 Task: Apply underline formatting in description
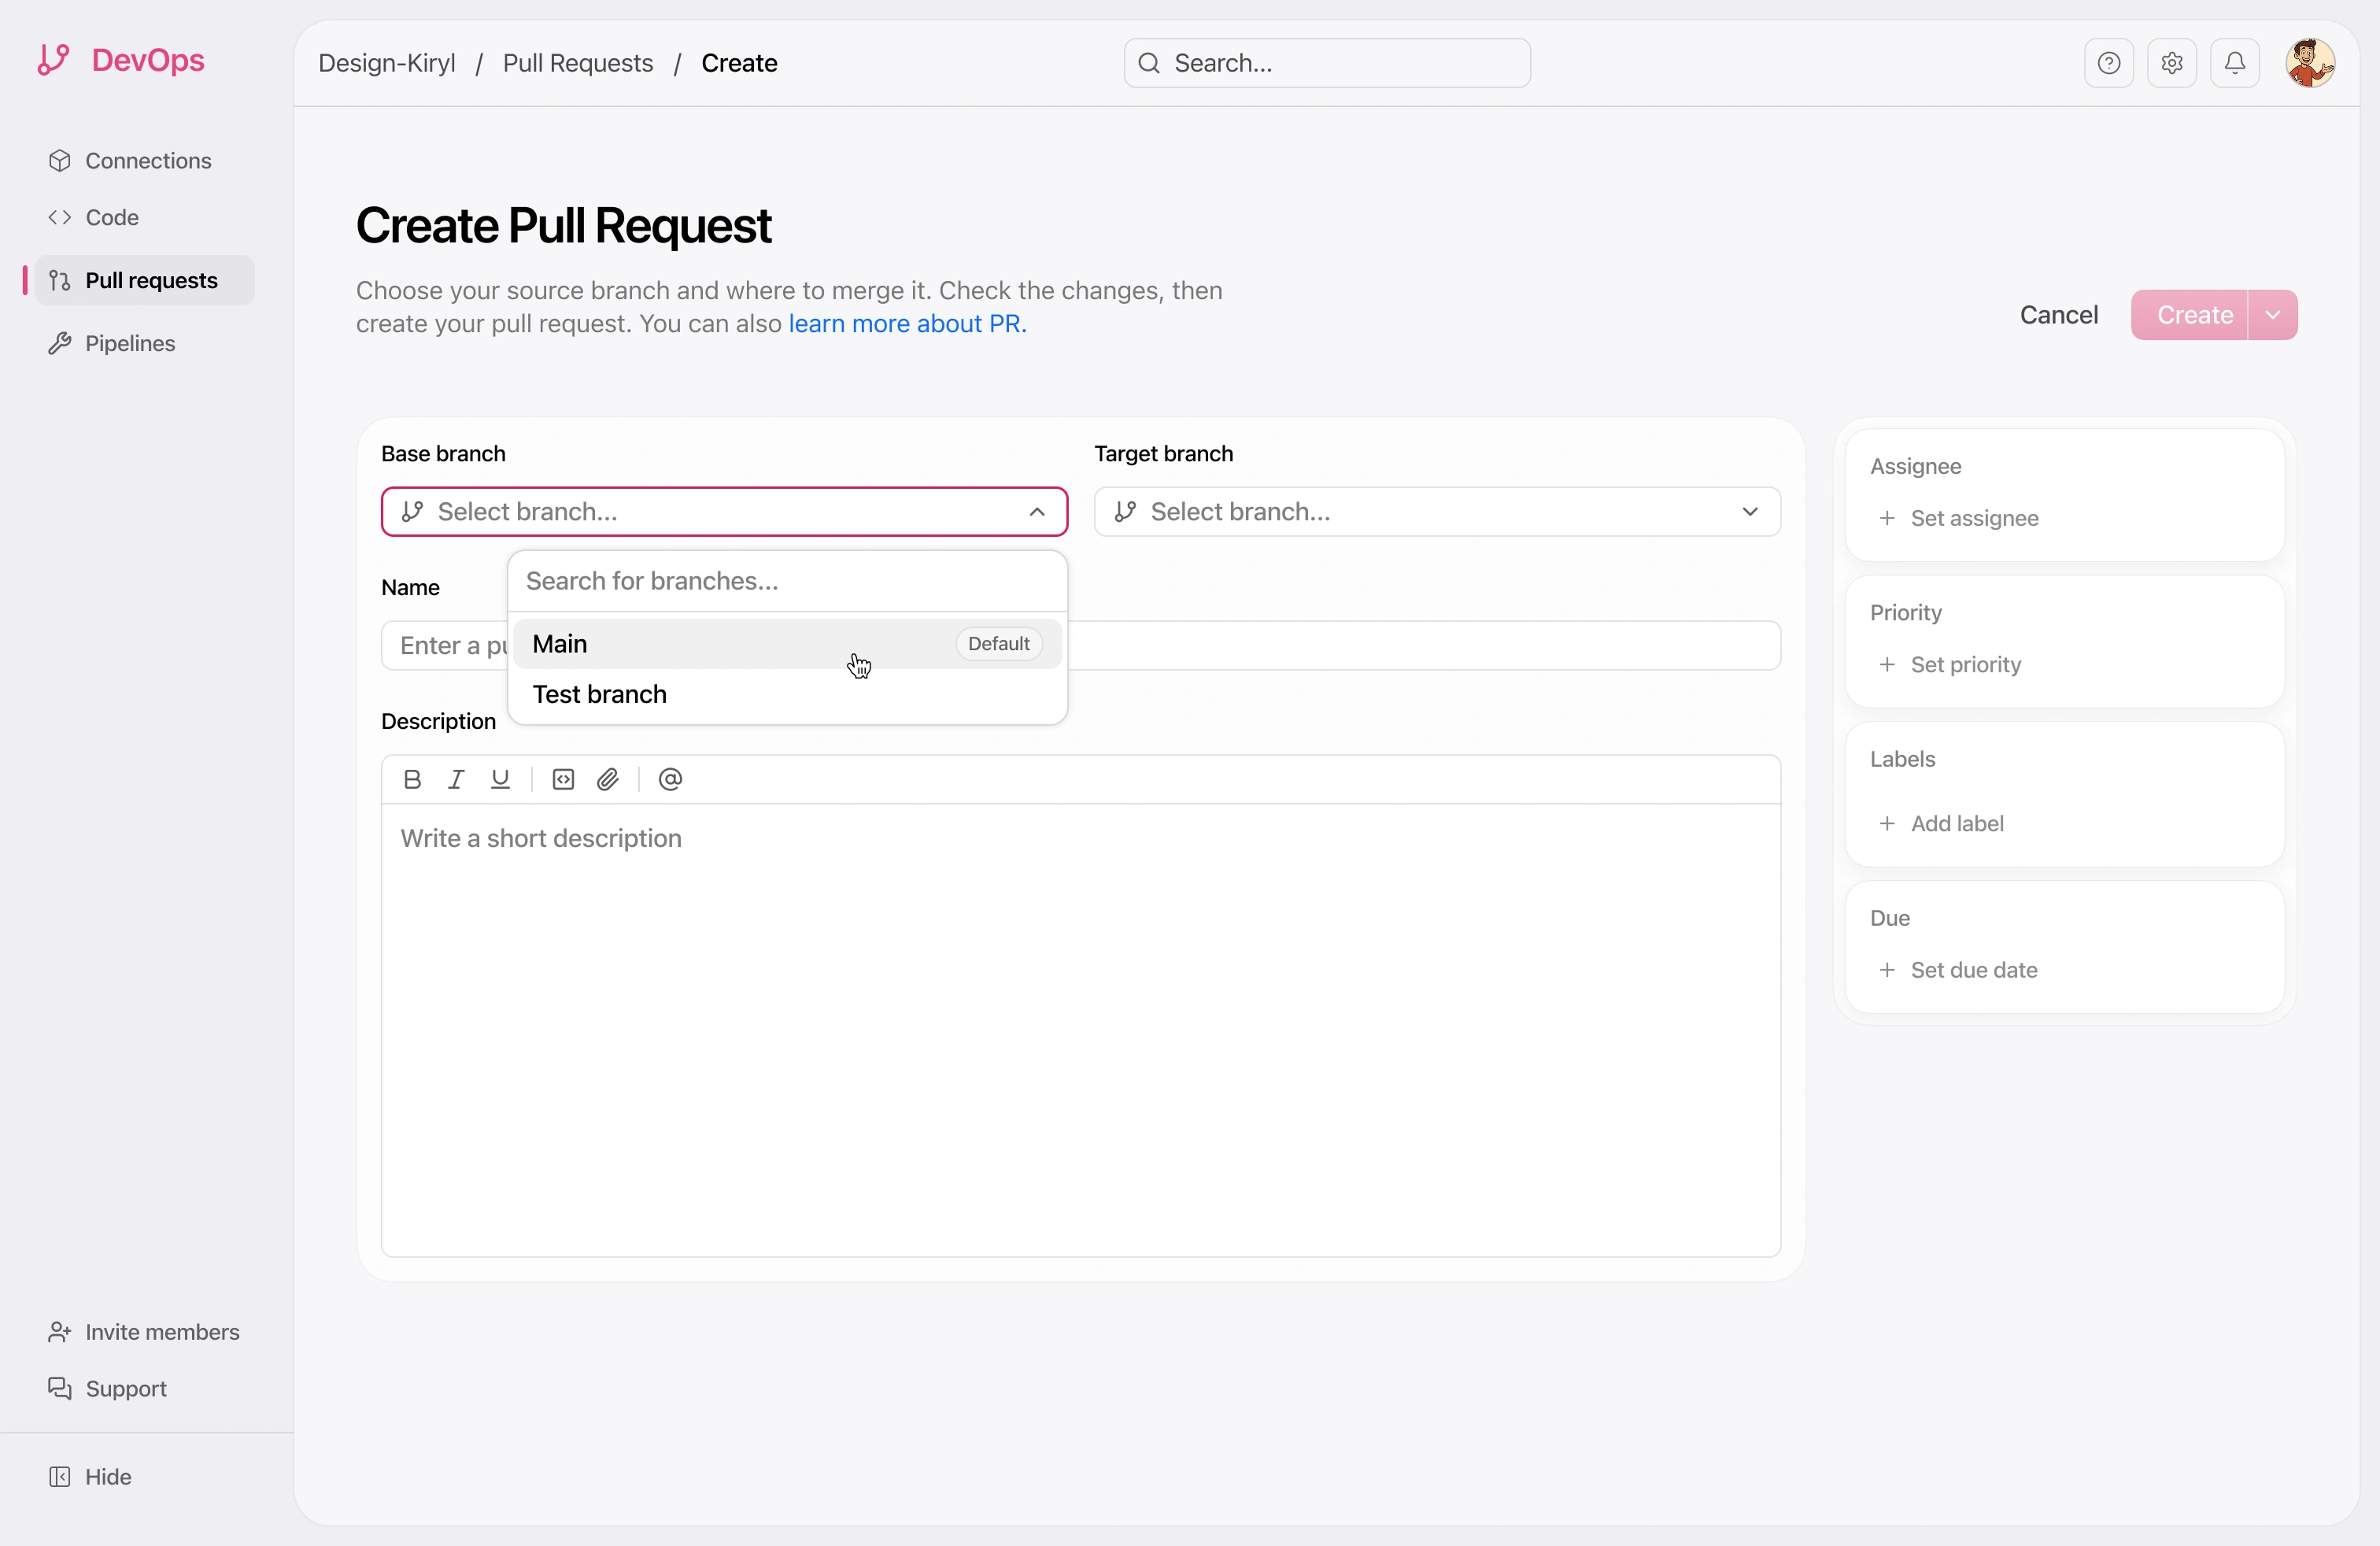pyautogui.click(x=500, y=779)
